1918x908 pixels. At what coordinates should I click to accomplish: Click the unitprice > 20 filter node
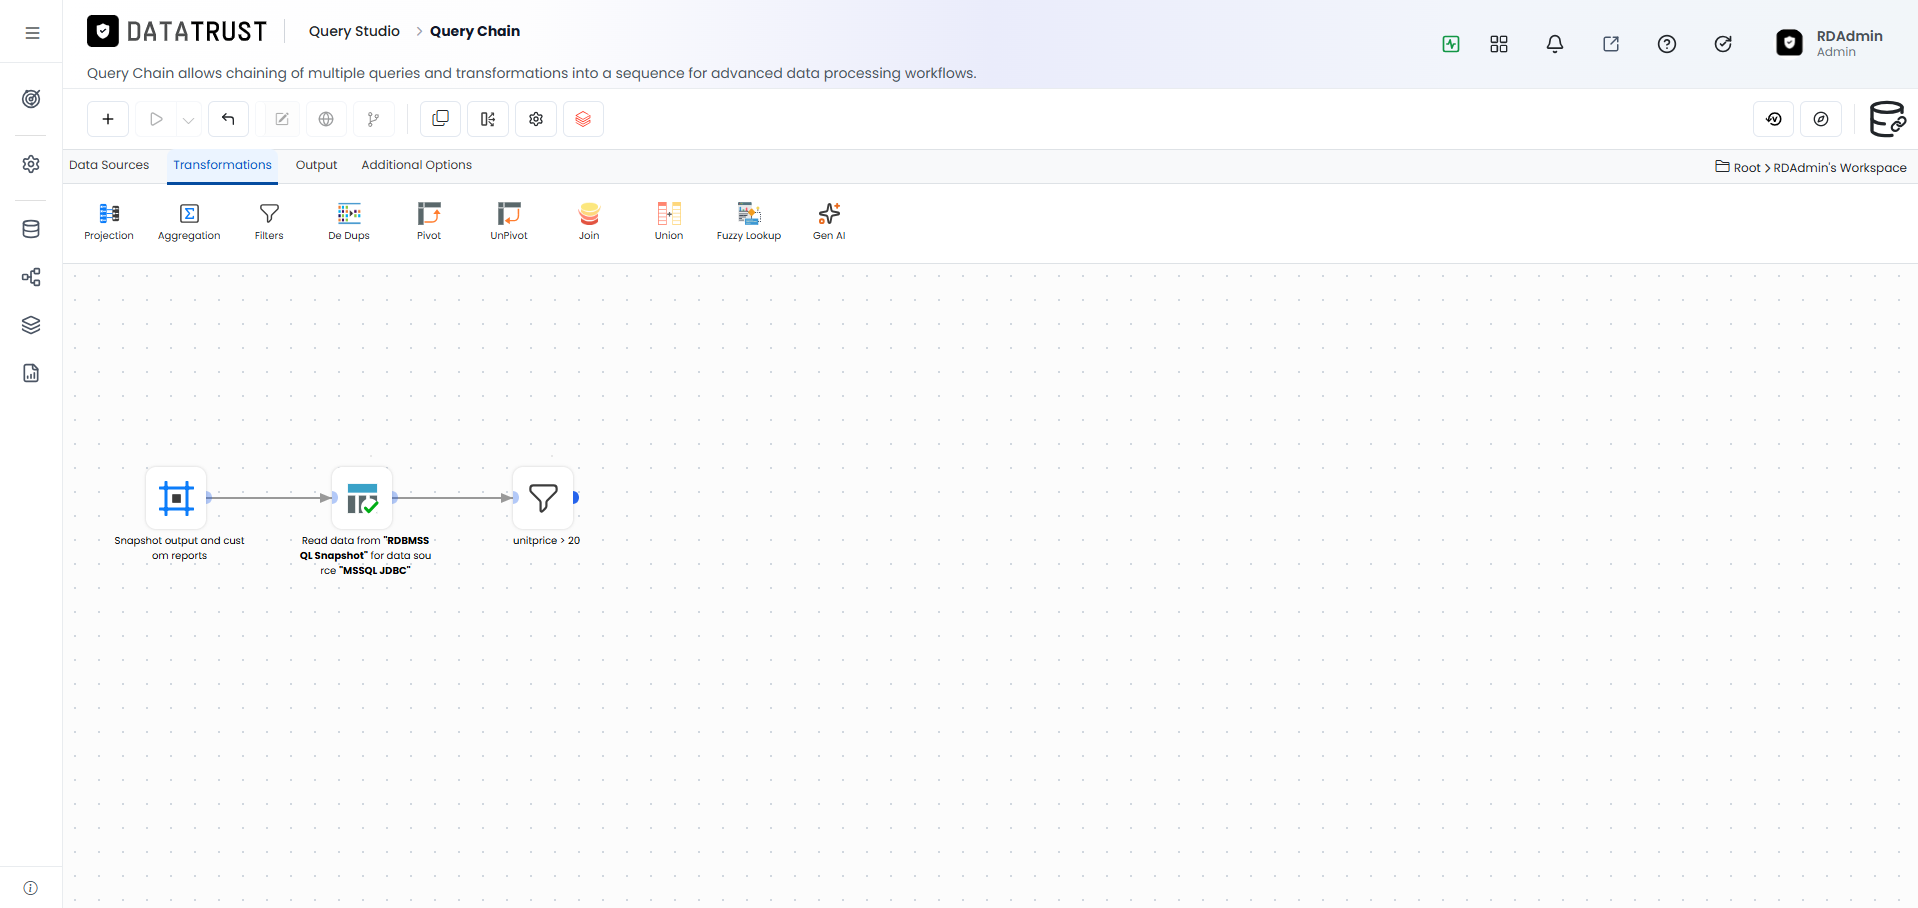coord(543,497)
